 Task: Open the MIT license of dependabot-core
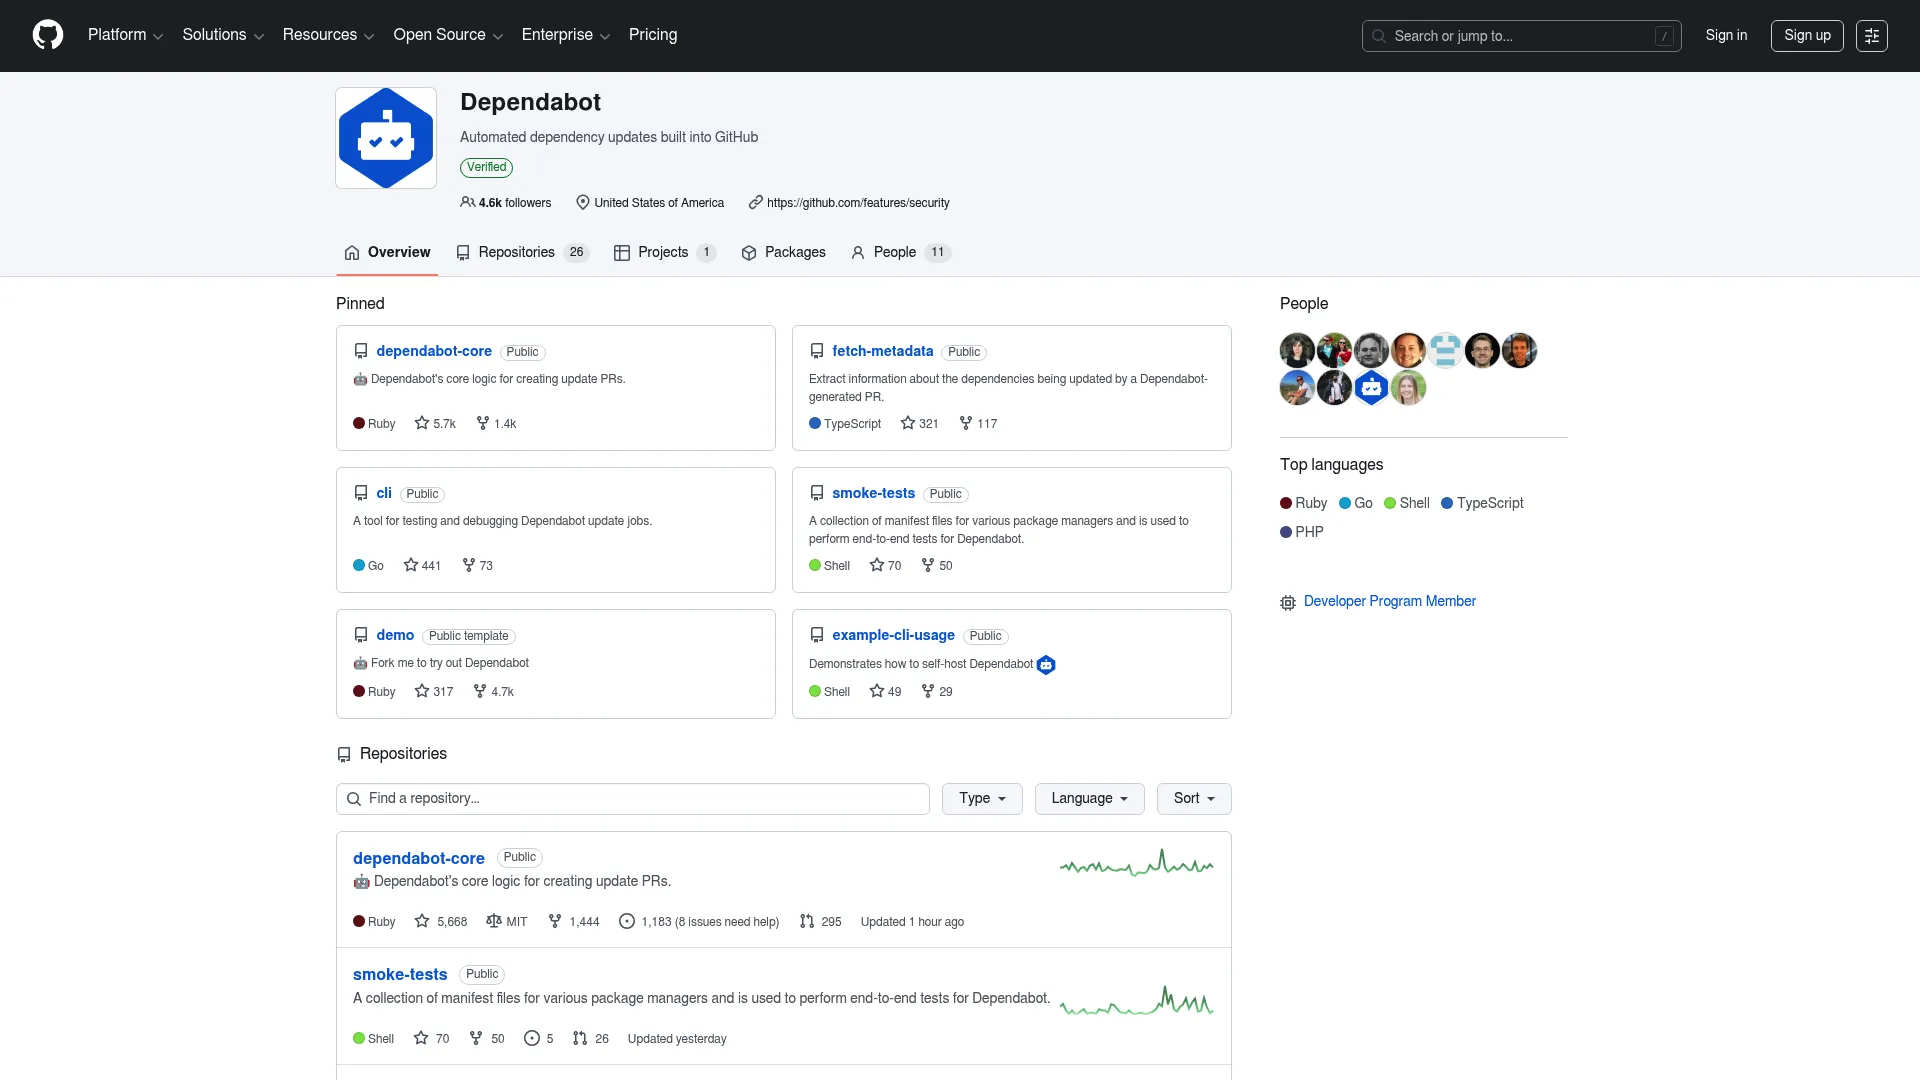[507, 921]
